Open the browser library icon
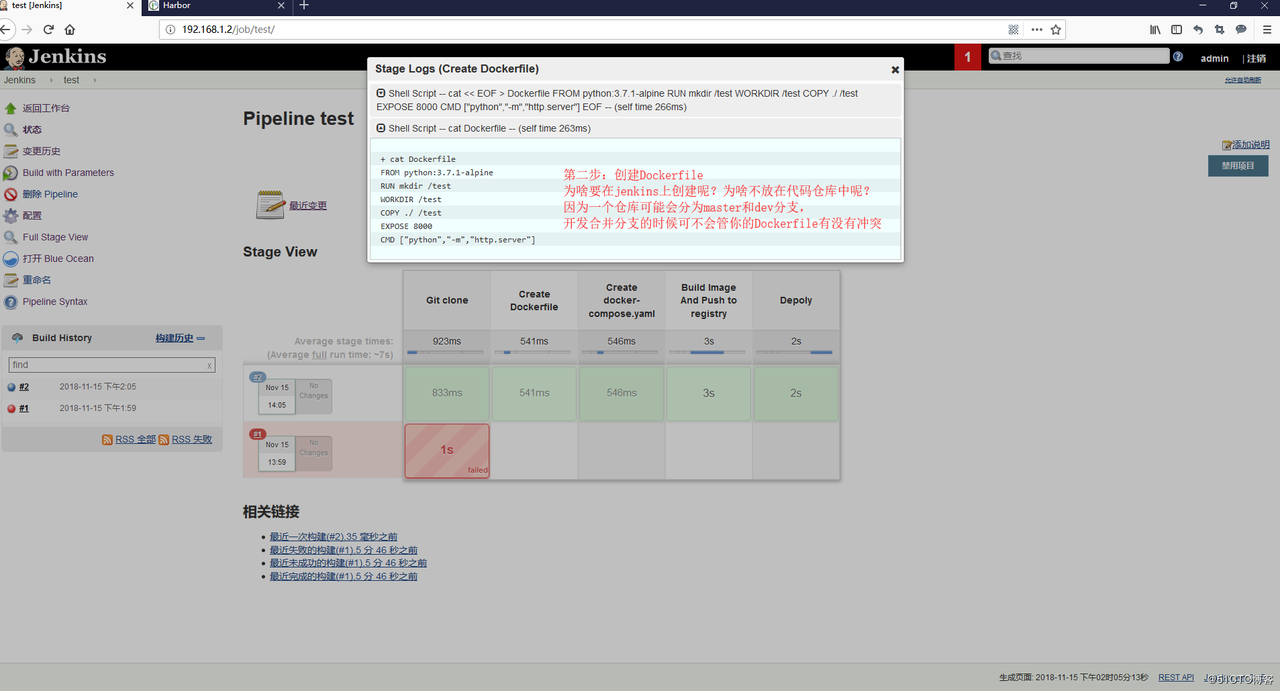The height and width of the screenshot is (691, 1280). (1155, 30)
